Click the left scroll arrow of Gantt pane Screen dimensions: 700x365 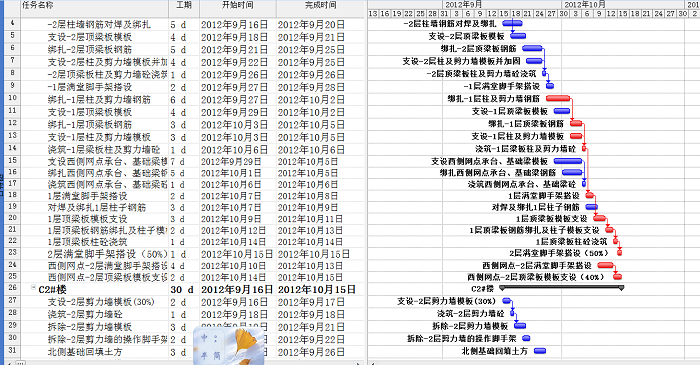pyautogui.click(x=372, y=363)
